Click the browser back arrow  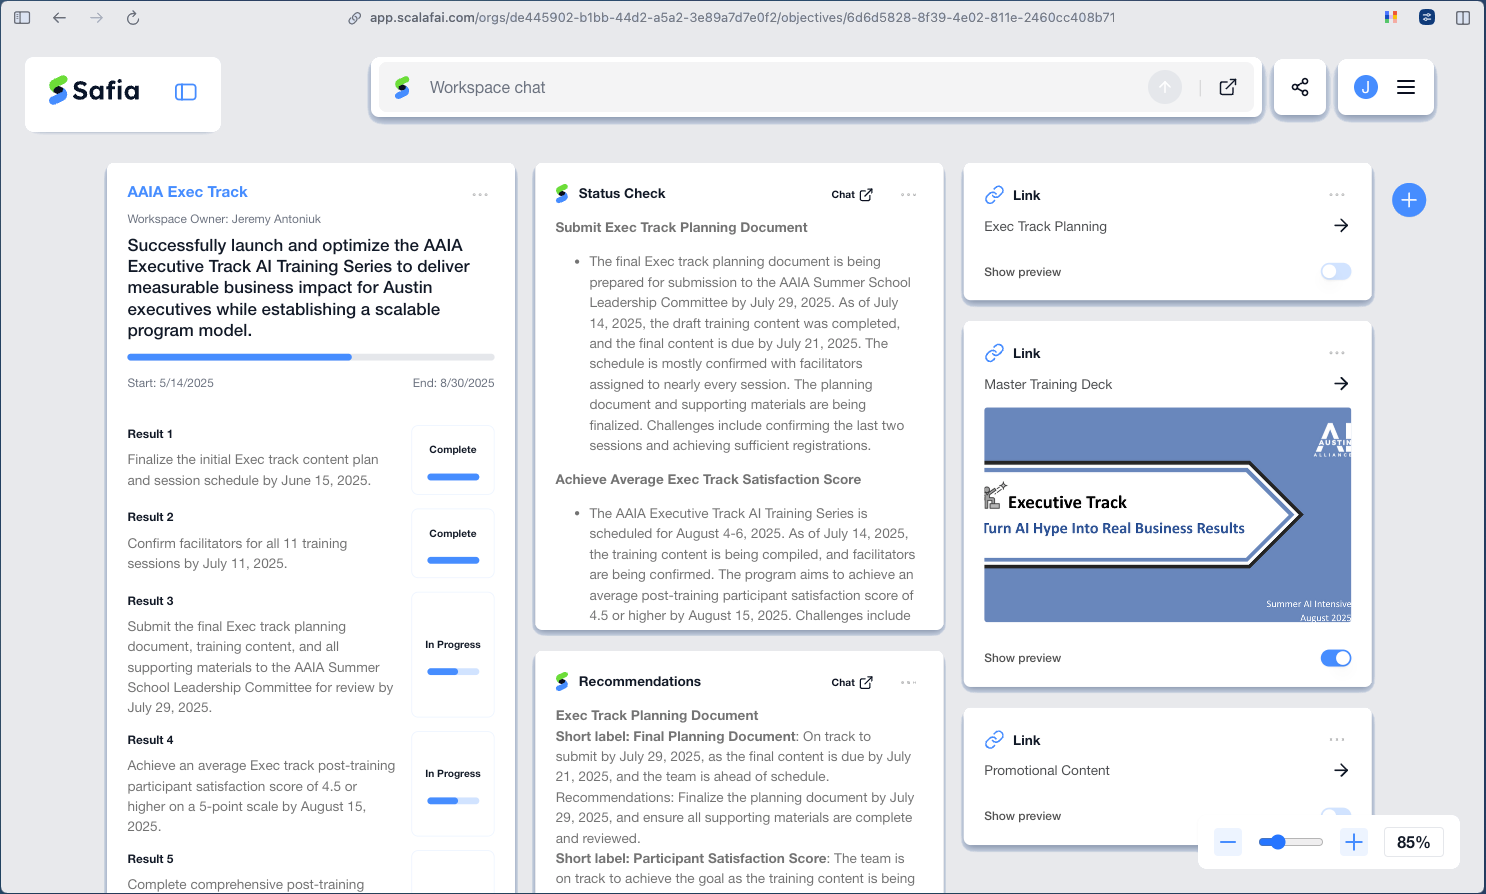[x=59, y=18]
